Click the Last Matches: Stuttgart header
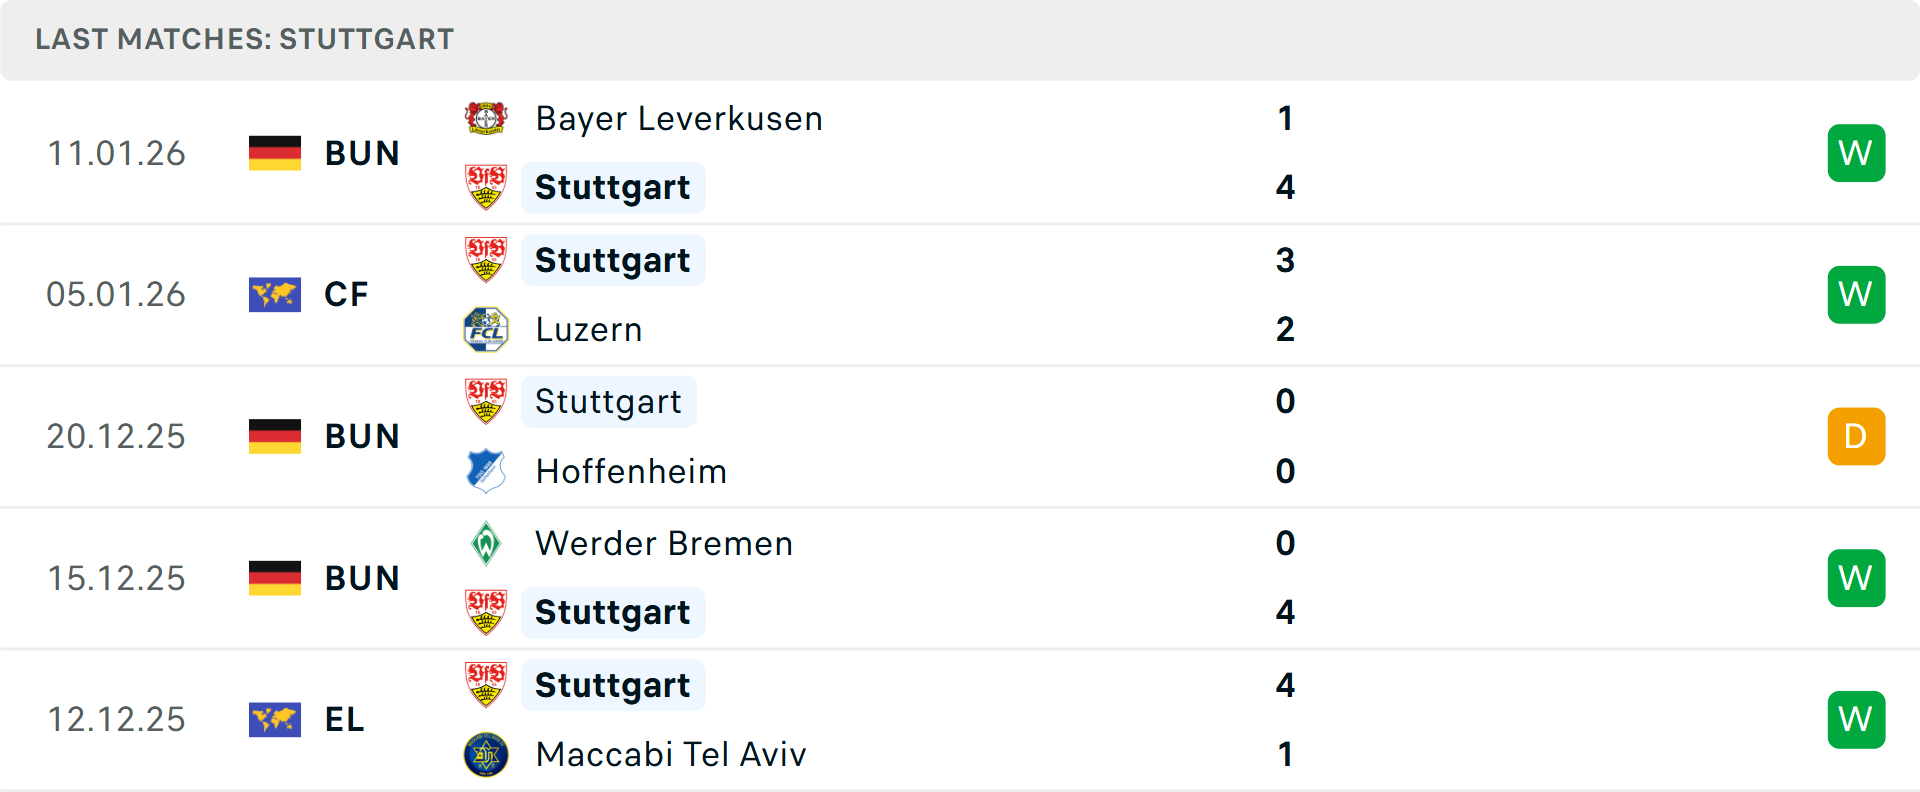This screenshot has height=792, width=1920. (245, 39)
